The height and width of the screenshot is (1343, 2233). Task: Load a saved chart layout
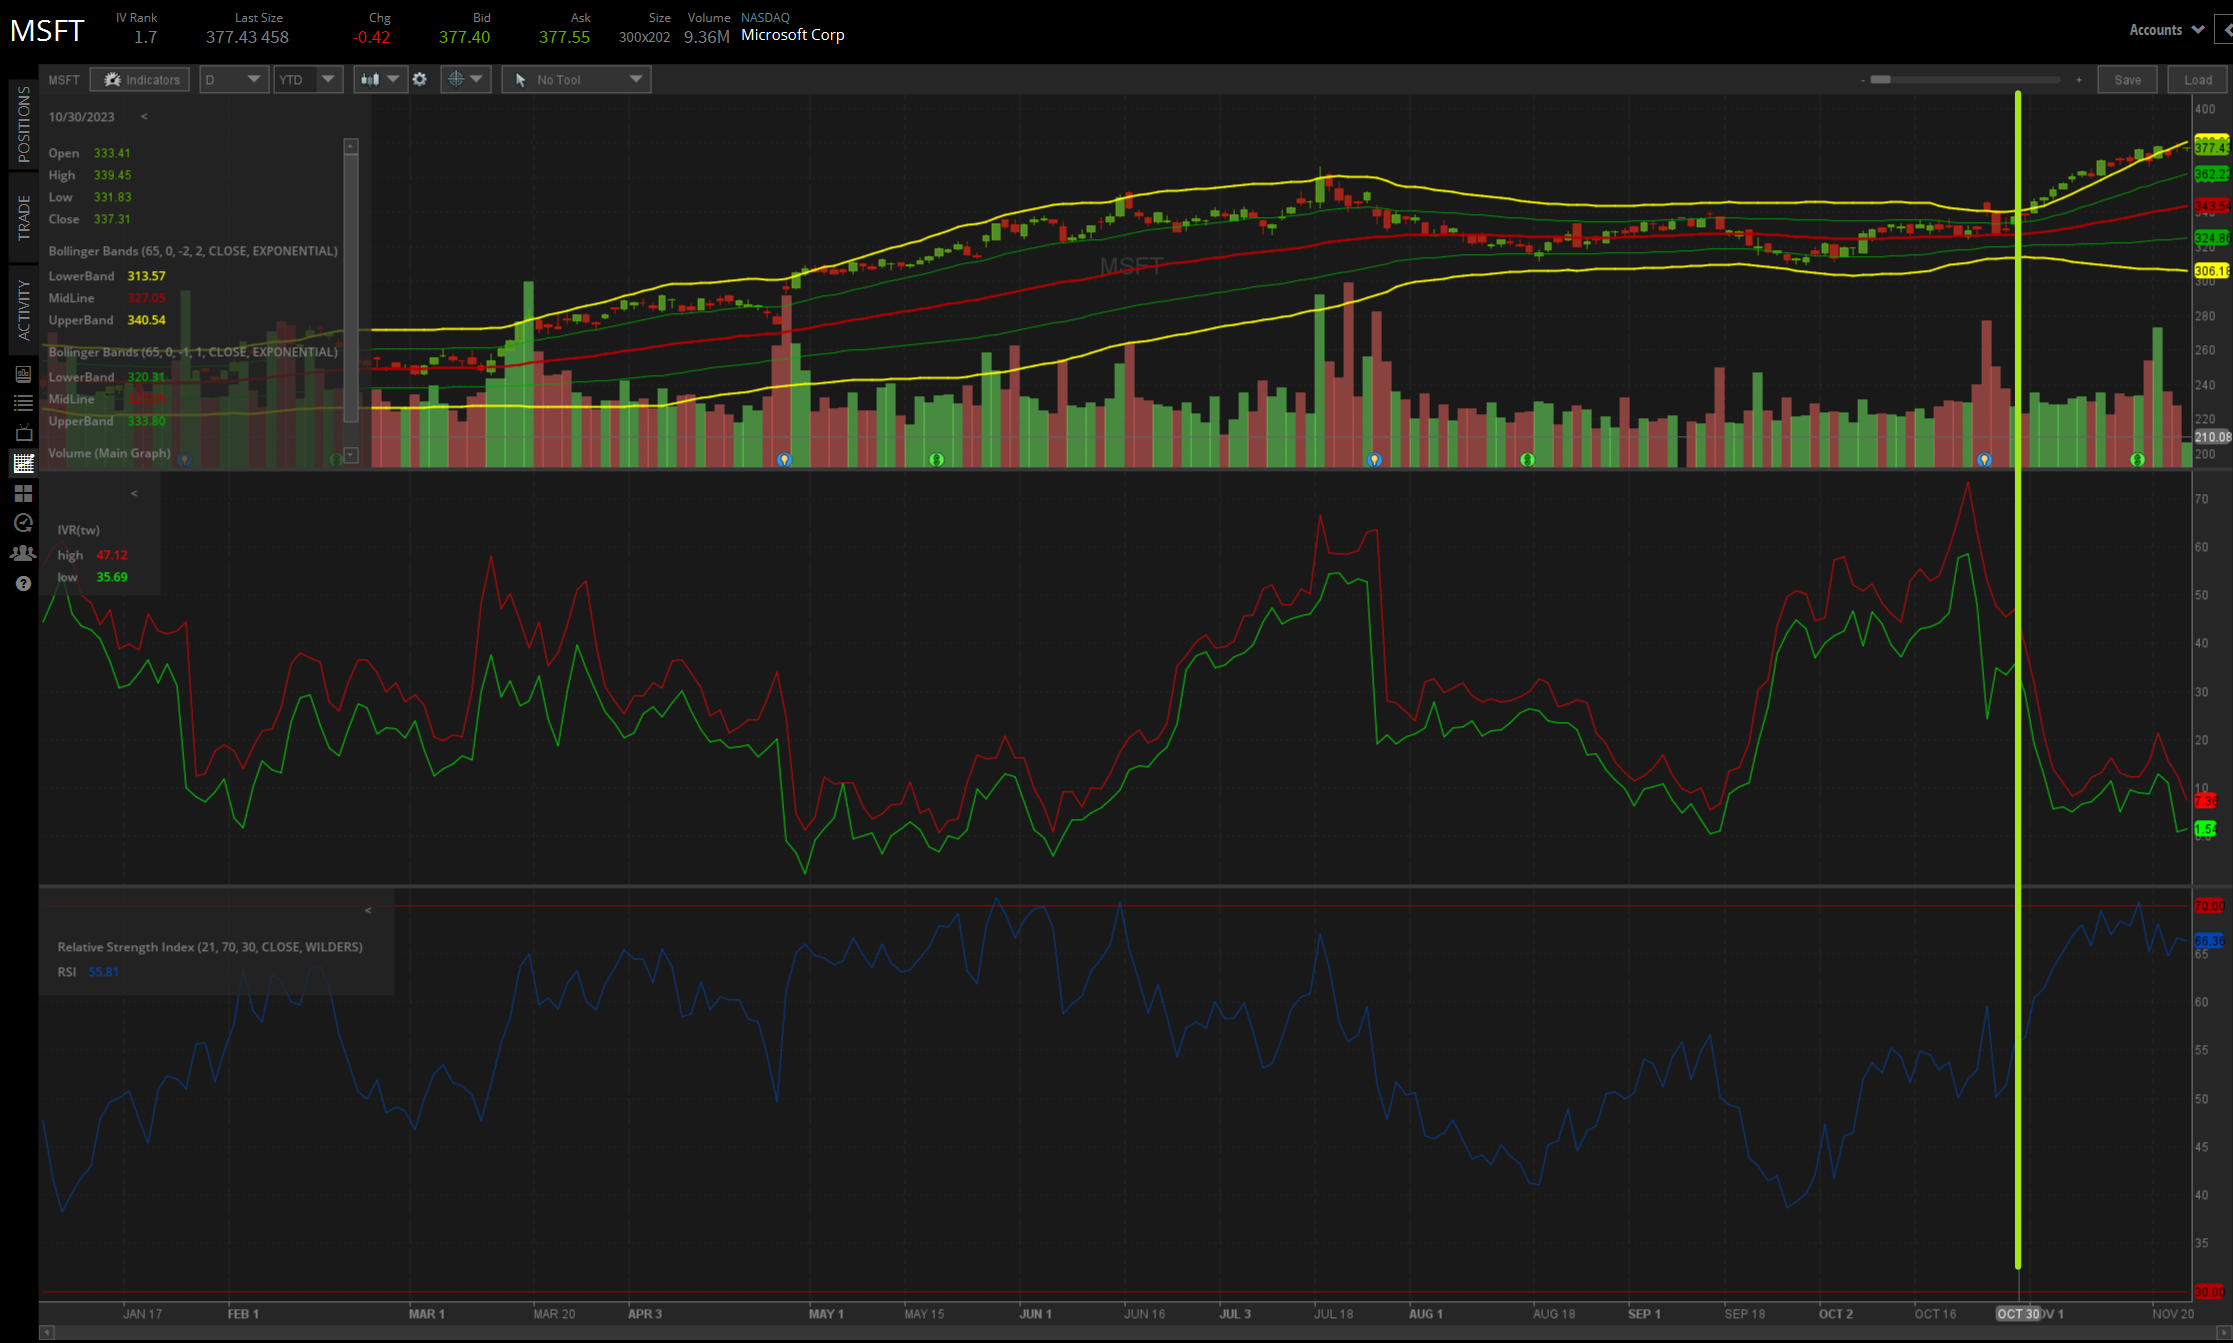(2198, 80)
